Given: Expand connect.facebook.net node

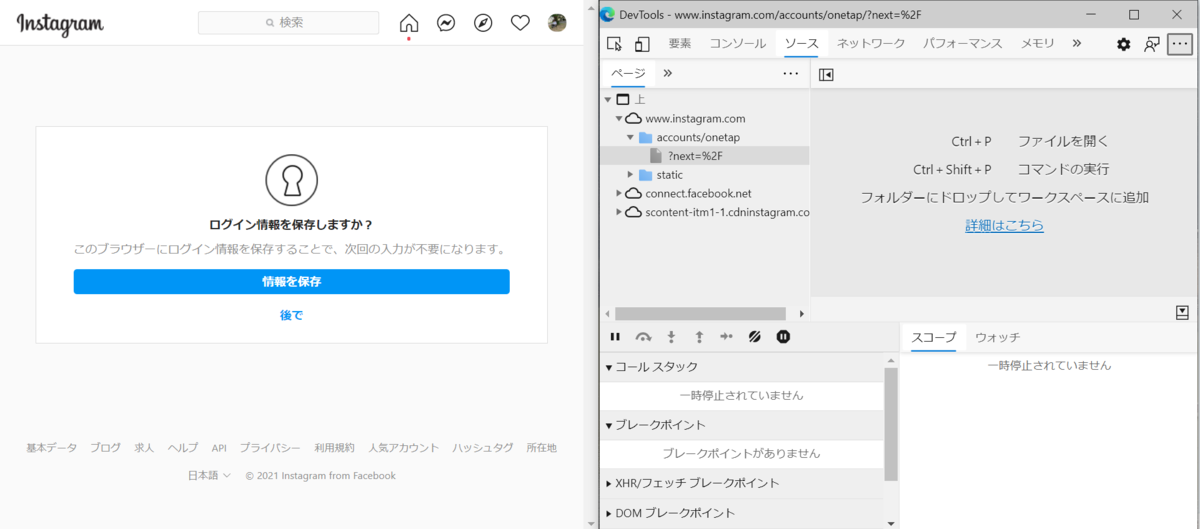Looking at the screenshot, I should (619, 193).
